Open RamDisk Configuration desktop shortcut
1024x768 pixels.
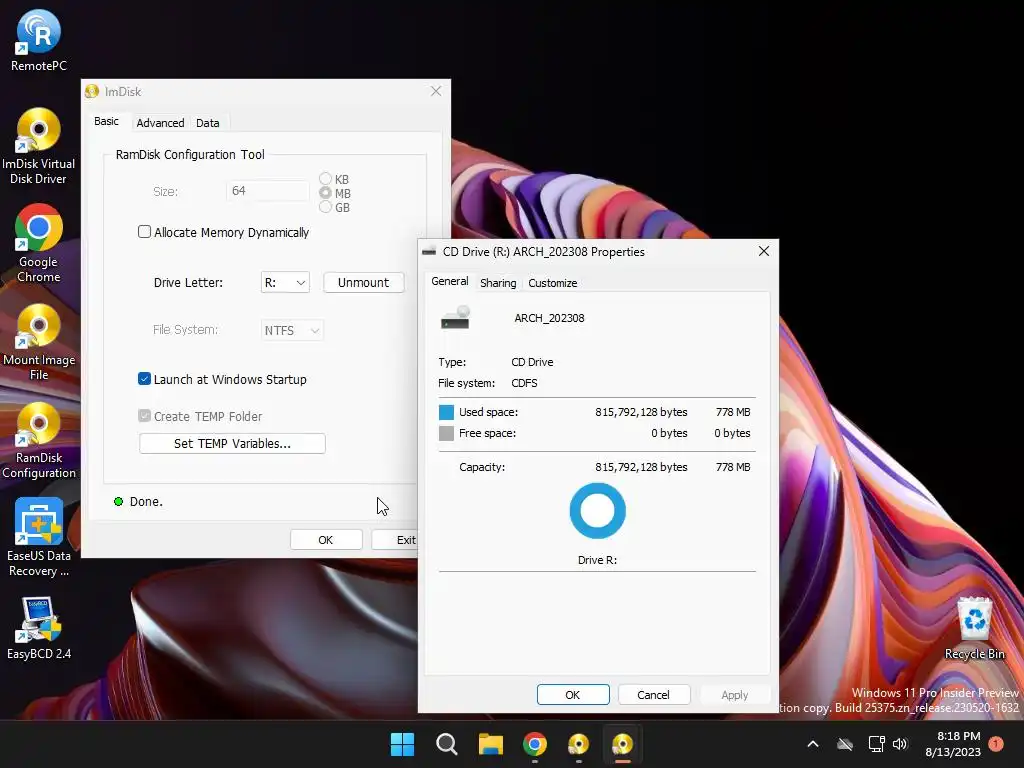point(39,440)
